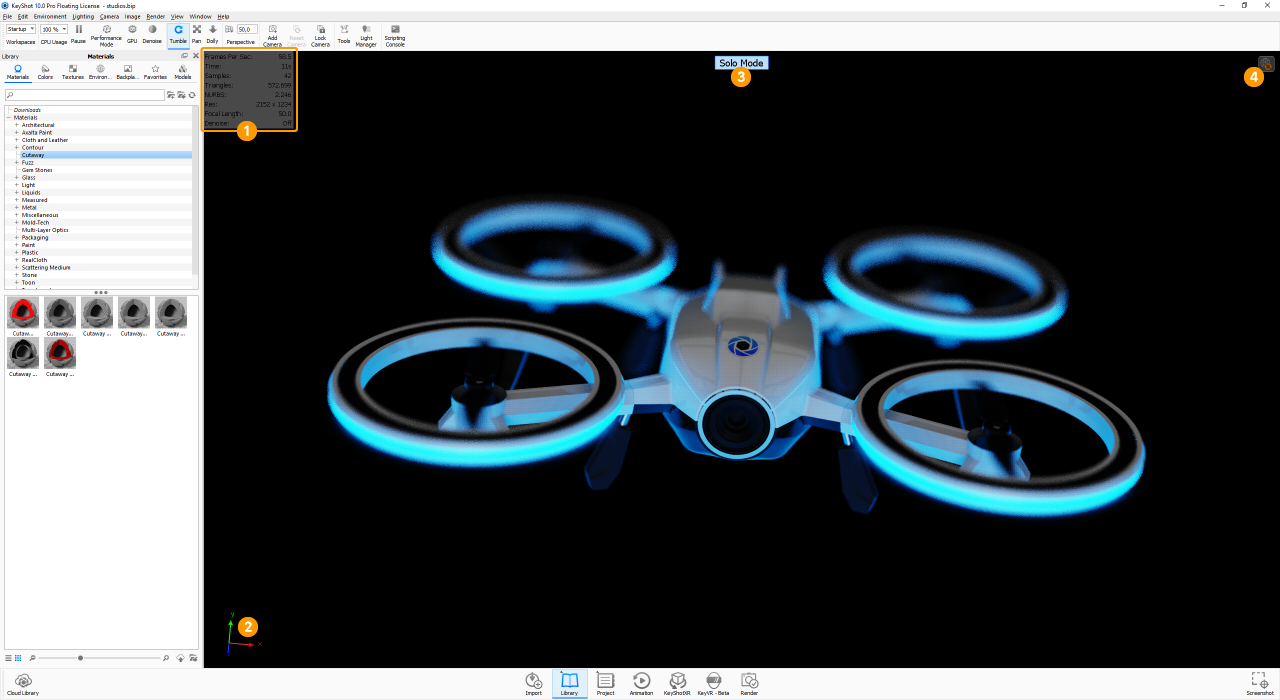Select the first red Cutaway material thumbnail

[22, 312]
